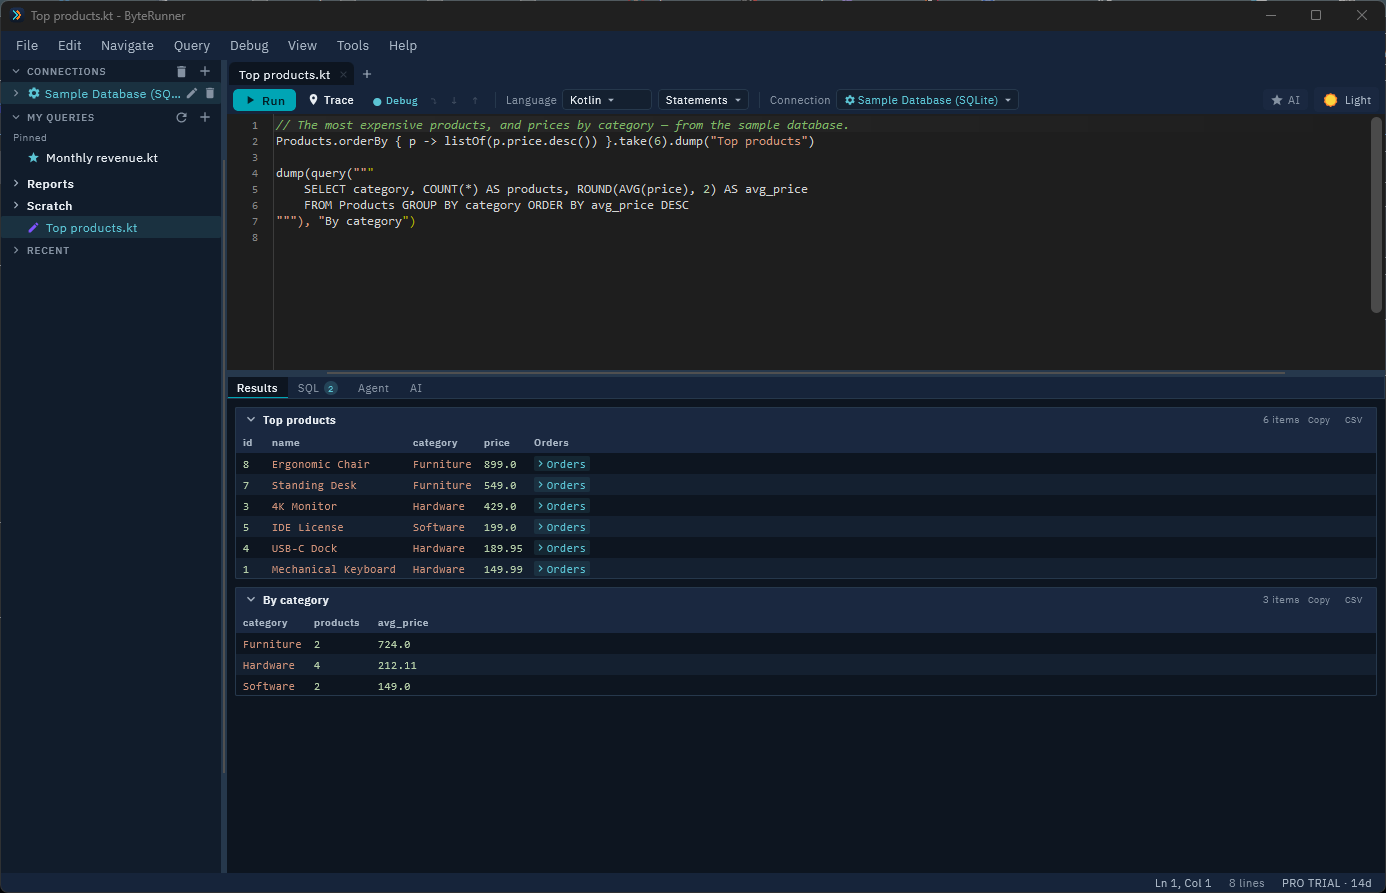The width and height of the screenshot is (1386, 893).
Task: Click the step over arrow next to Debug
Action: tap(434, 101)
